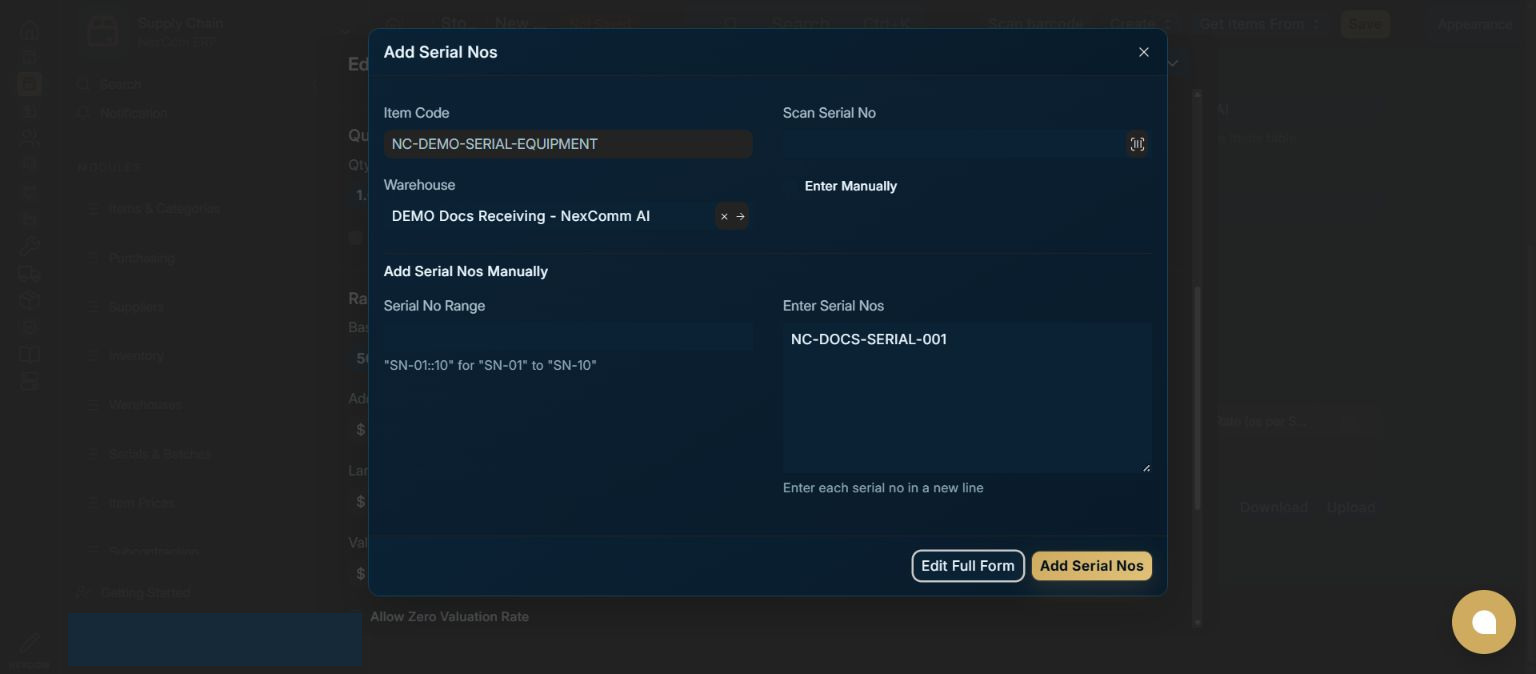The image size is (1536, 674).
Task: Expand the Supply Chain workspace switcher
Action: point(345,31)
